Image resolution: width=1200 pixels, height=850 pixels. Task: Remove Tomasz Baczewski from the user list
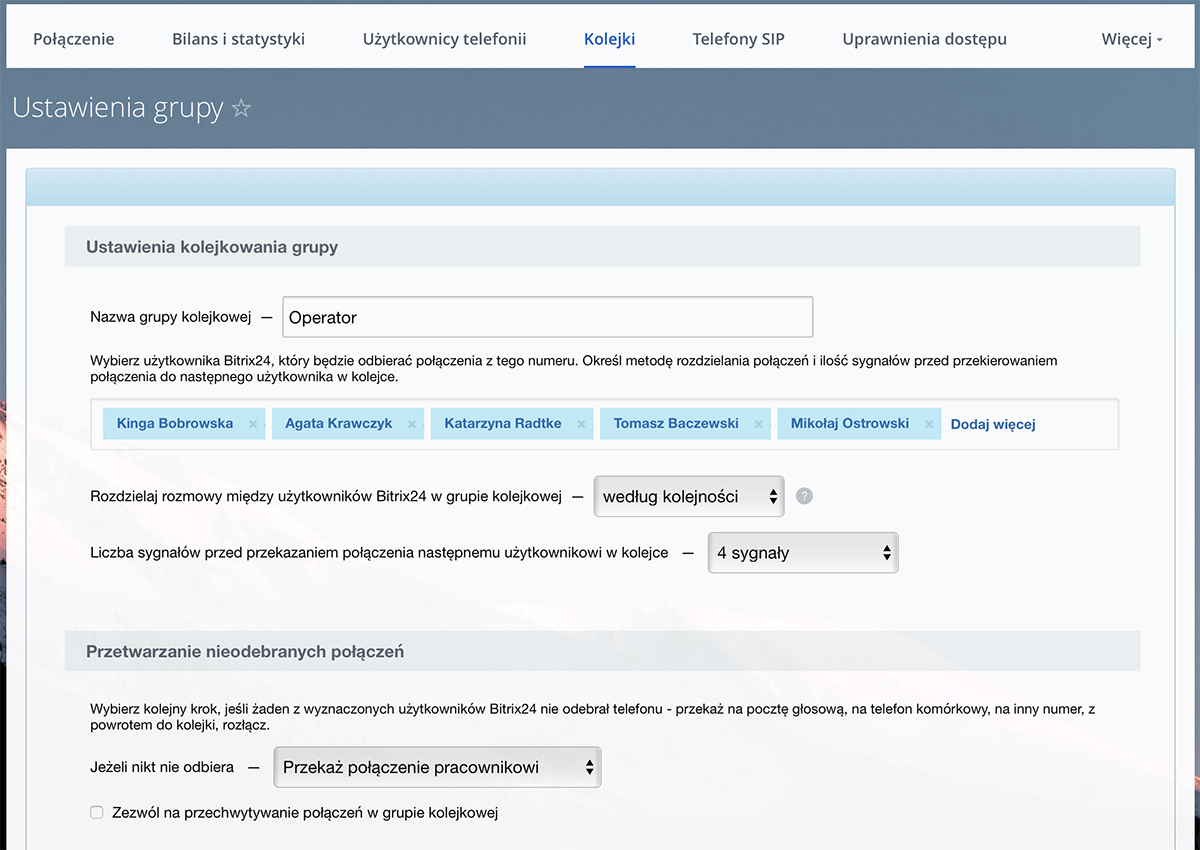click(x=758, y=424)
